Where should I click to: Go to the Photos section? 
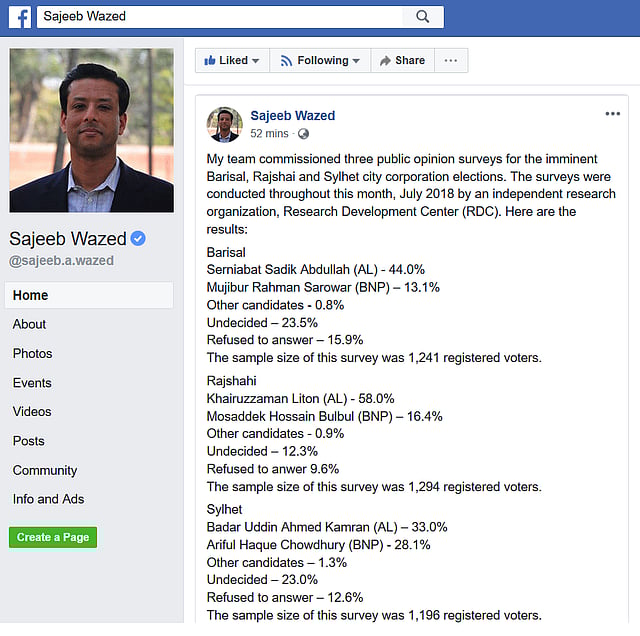pos(33,353)
